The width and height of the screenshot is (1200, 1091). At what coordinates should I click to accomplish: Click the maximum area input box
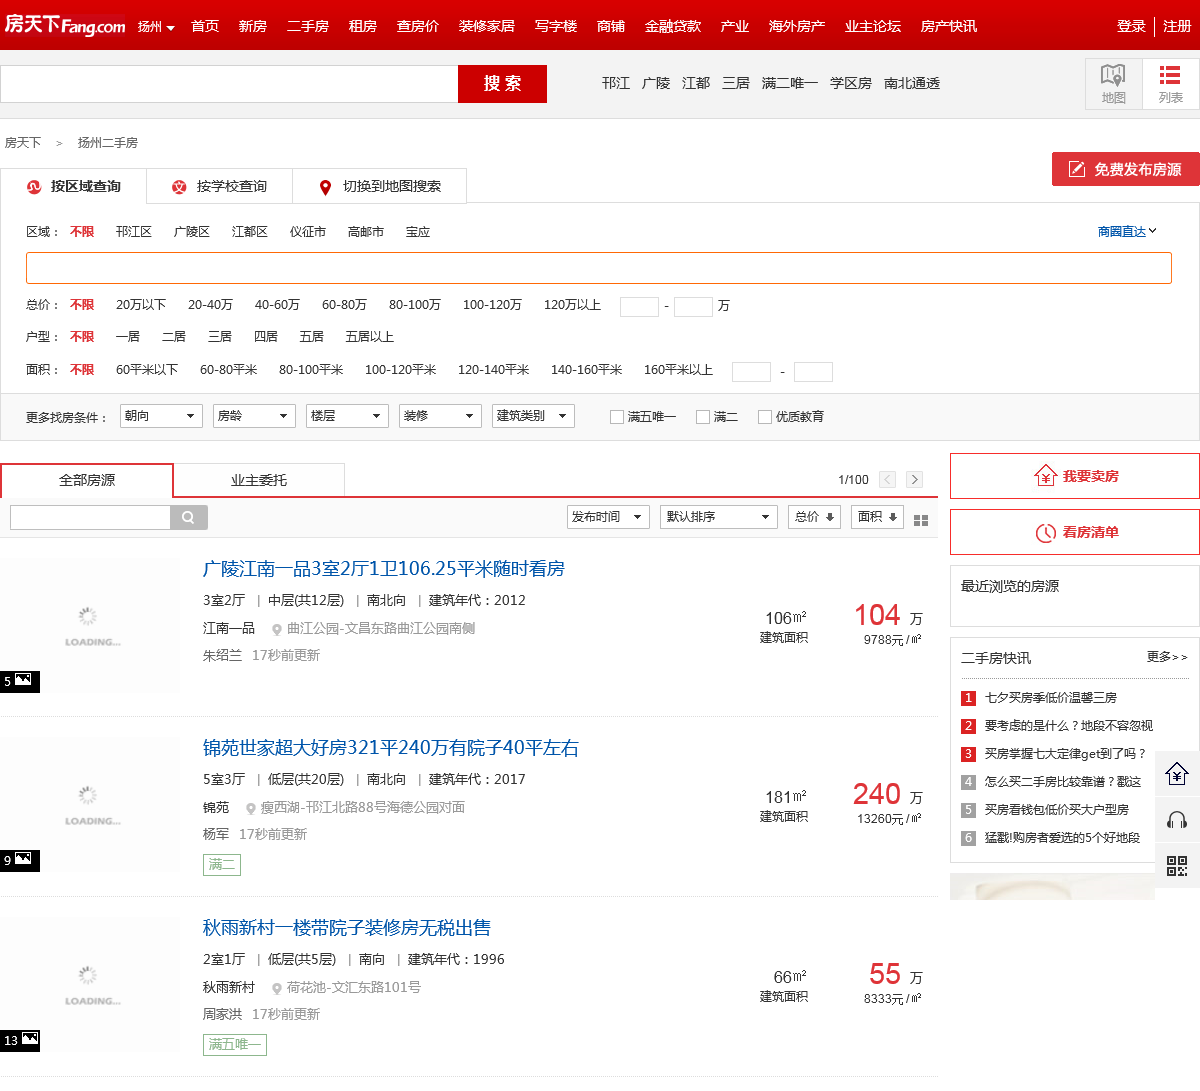pos(813,372)
